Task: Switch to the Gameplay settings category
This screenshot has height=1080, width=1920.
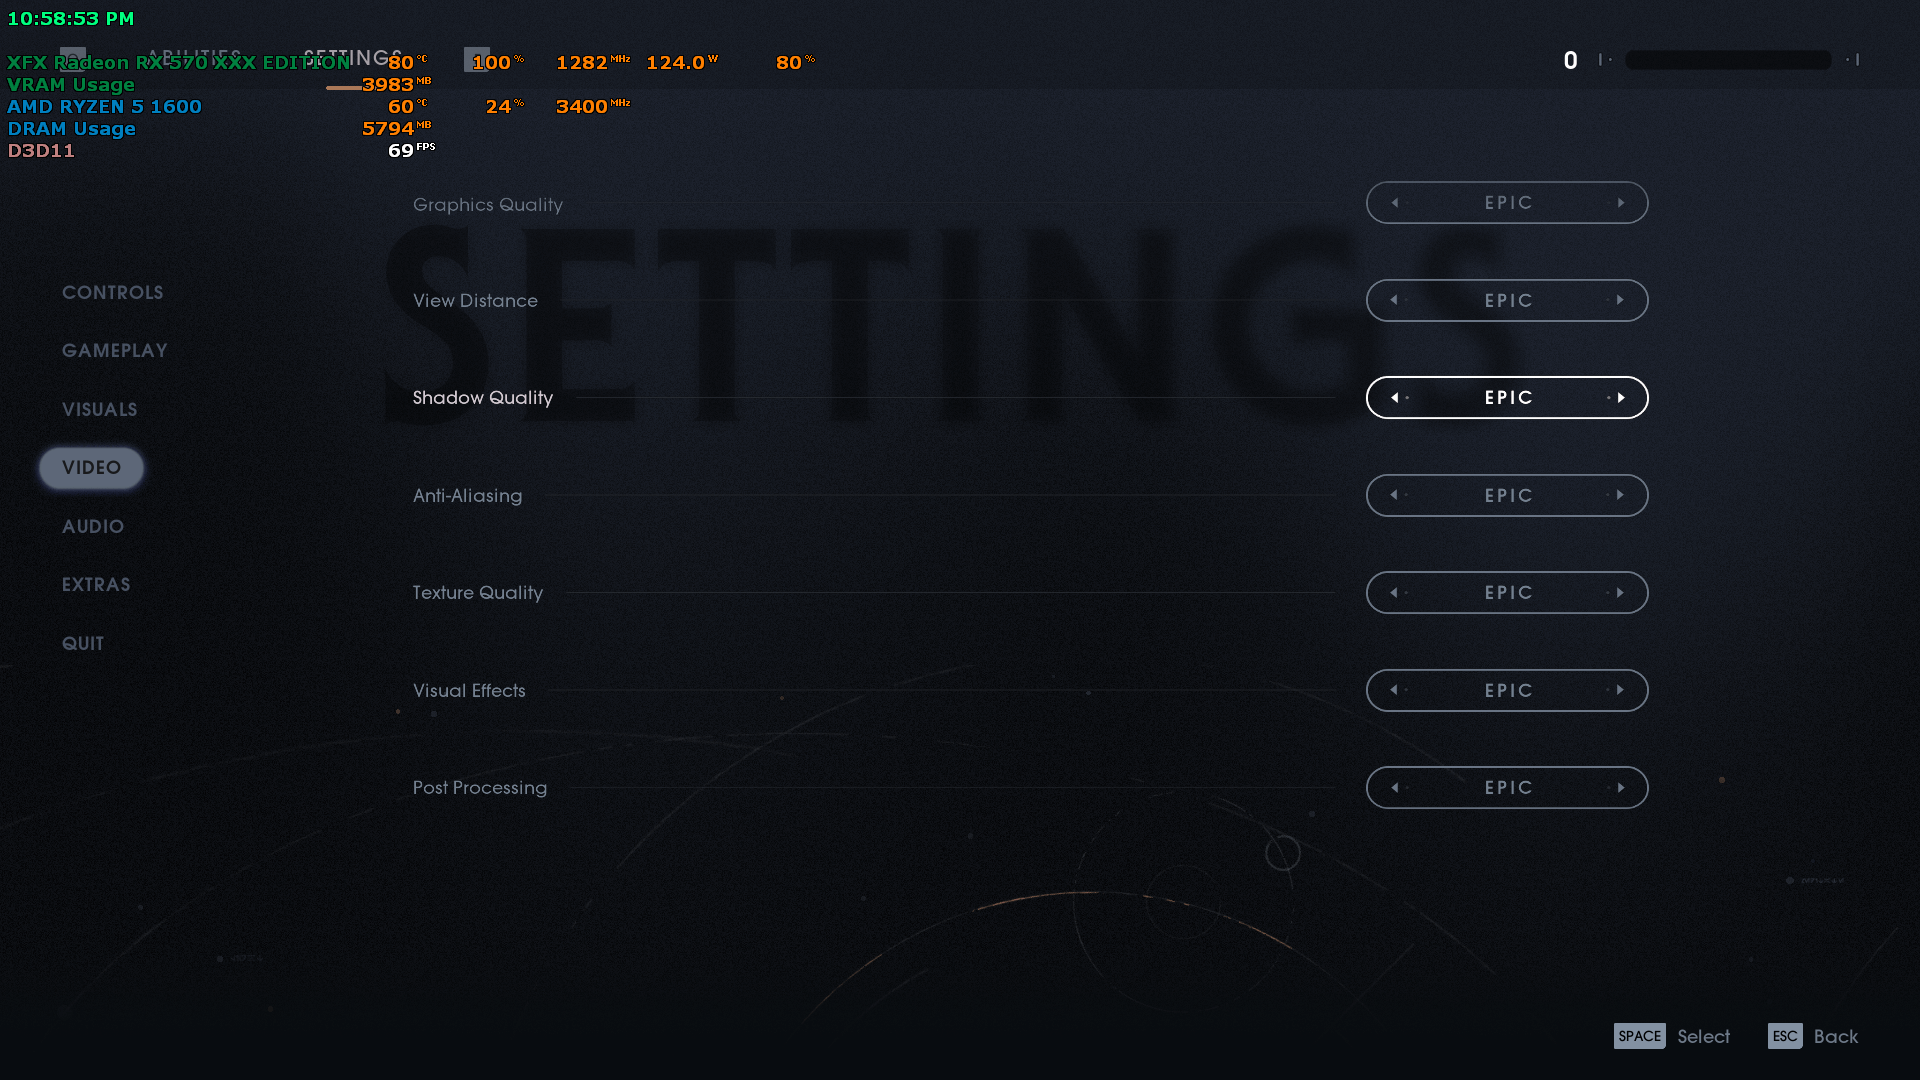Action: pyautogui.click(x=114, y=351)
